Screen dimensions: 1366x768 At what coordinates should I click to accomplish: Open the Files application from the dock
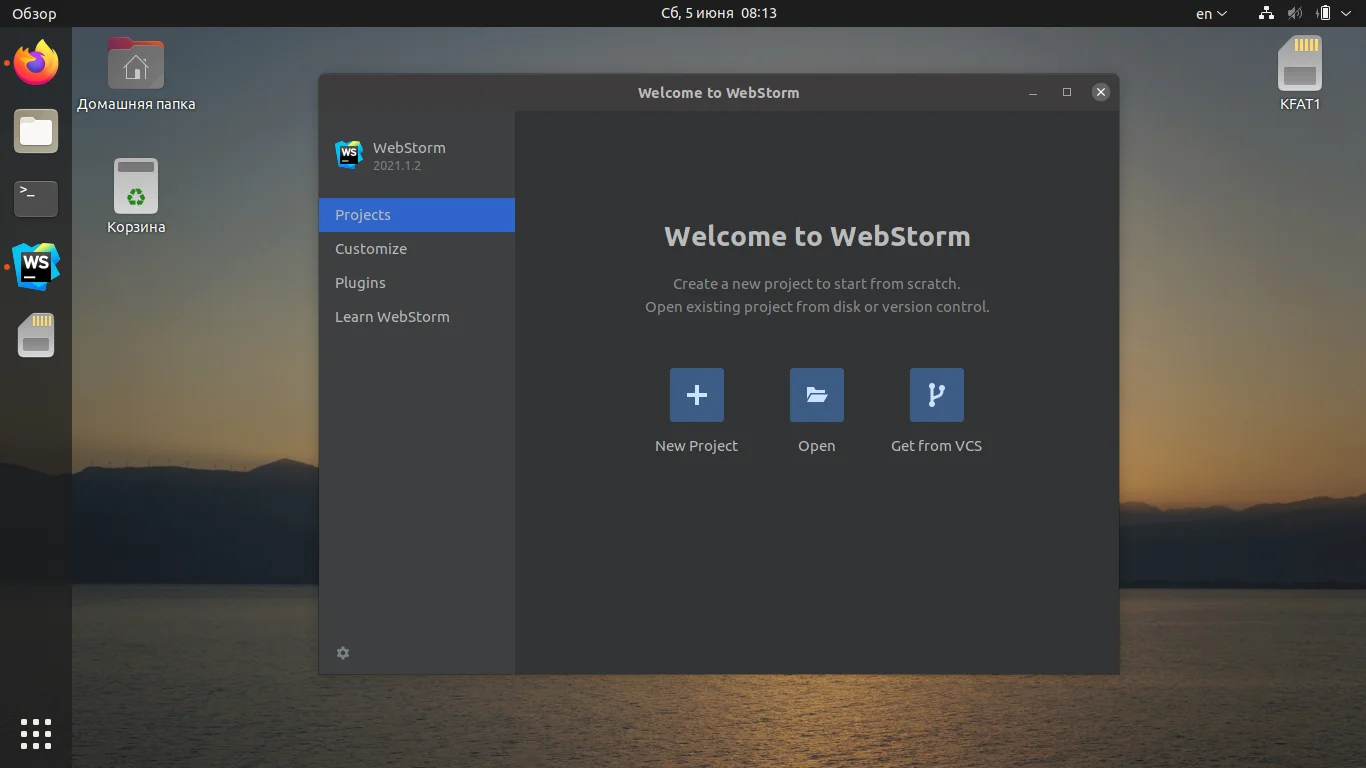[x=35, y=131]
